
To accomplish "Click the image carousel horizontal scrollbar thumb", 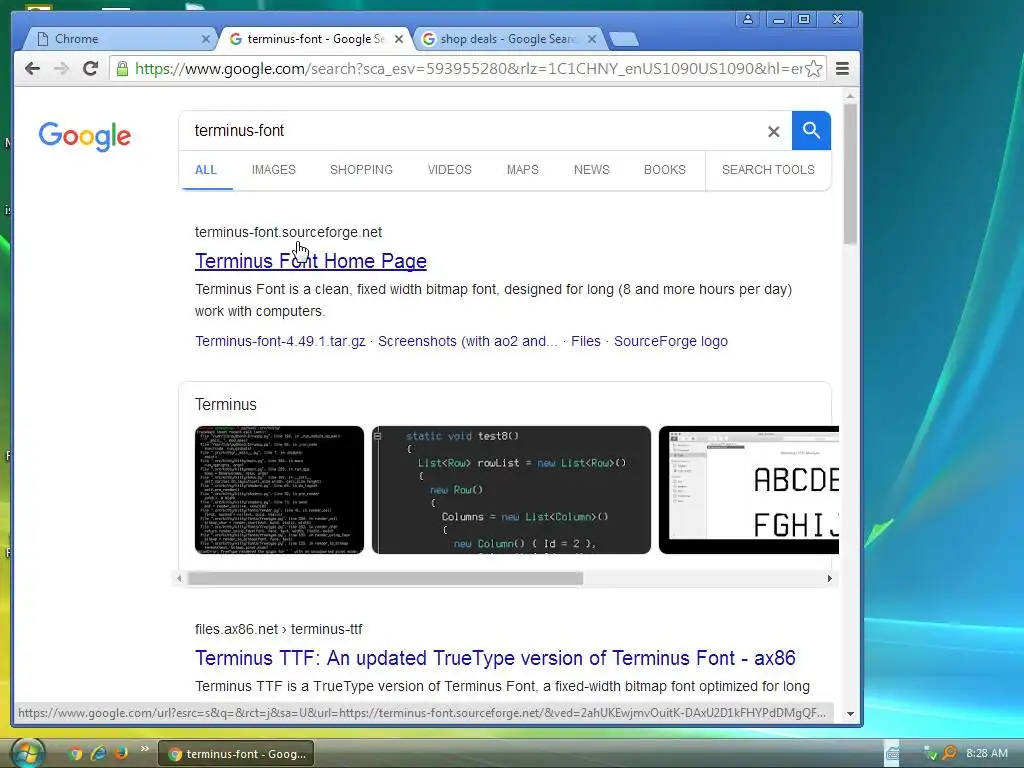I will pos(385,579).
